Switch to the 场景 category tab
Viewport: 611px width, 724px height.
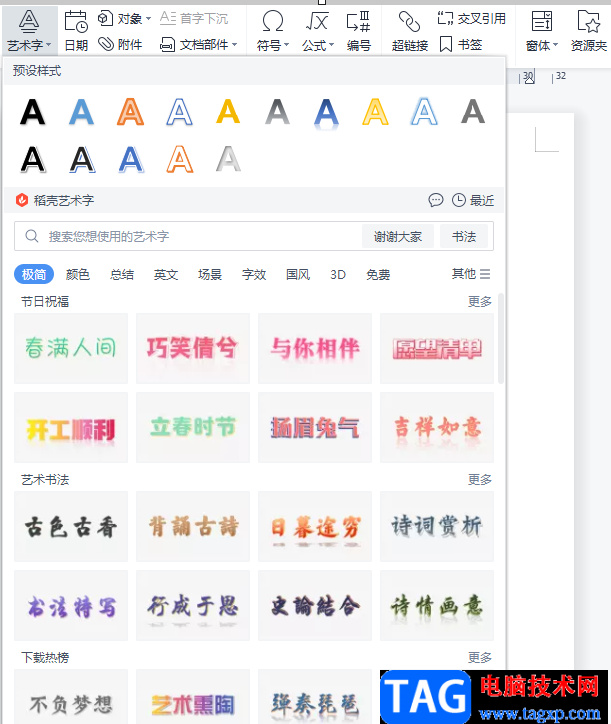tap(210, 274)
